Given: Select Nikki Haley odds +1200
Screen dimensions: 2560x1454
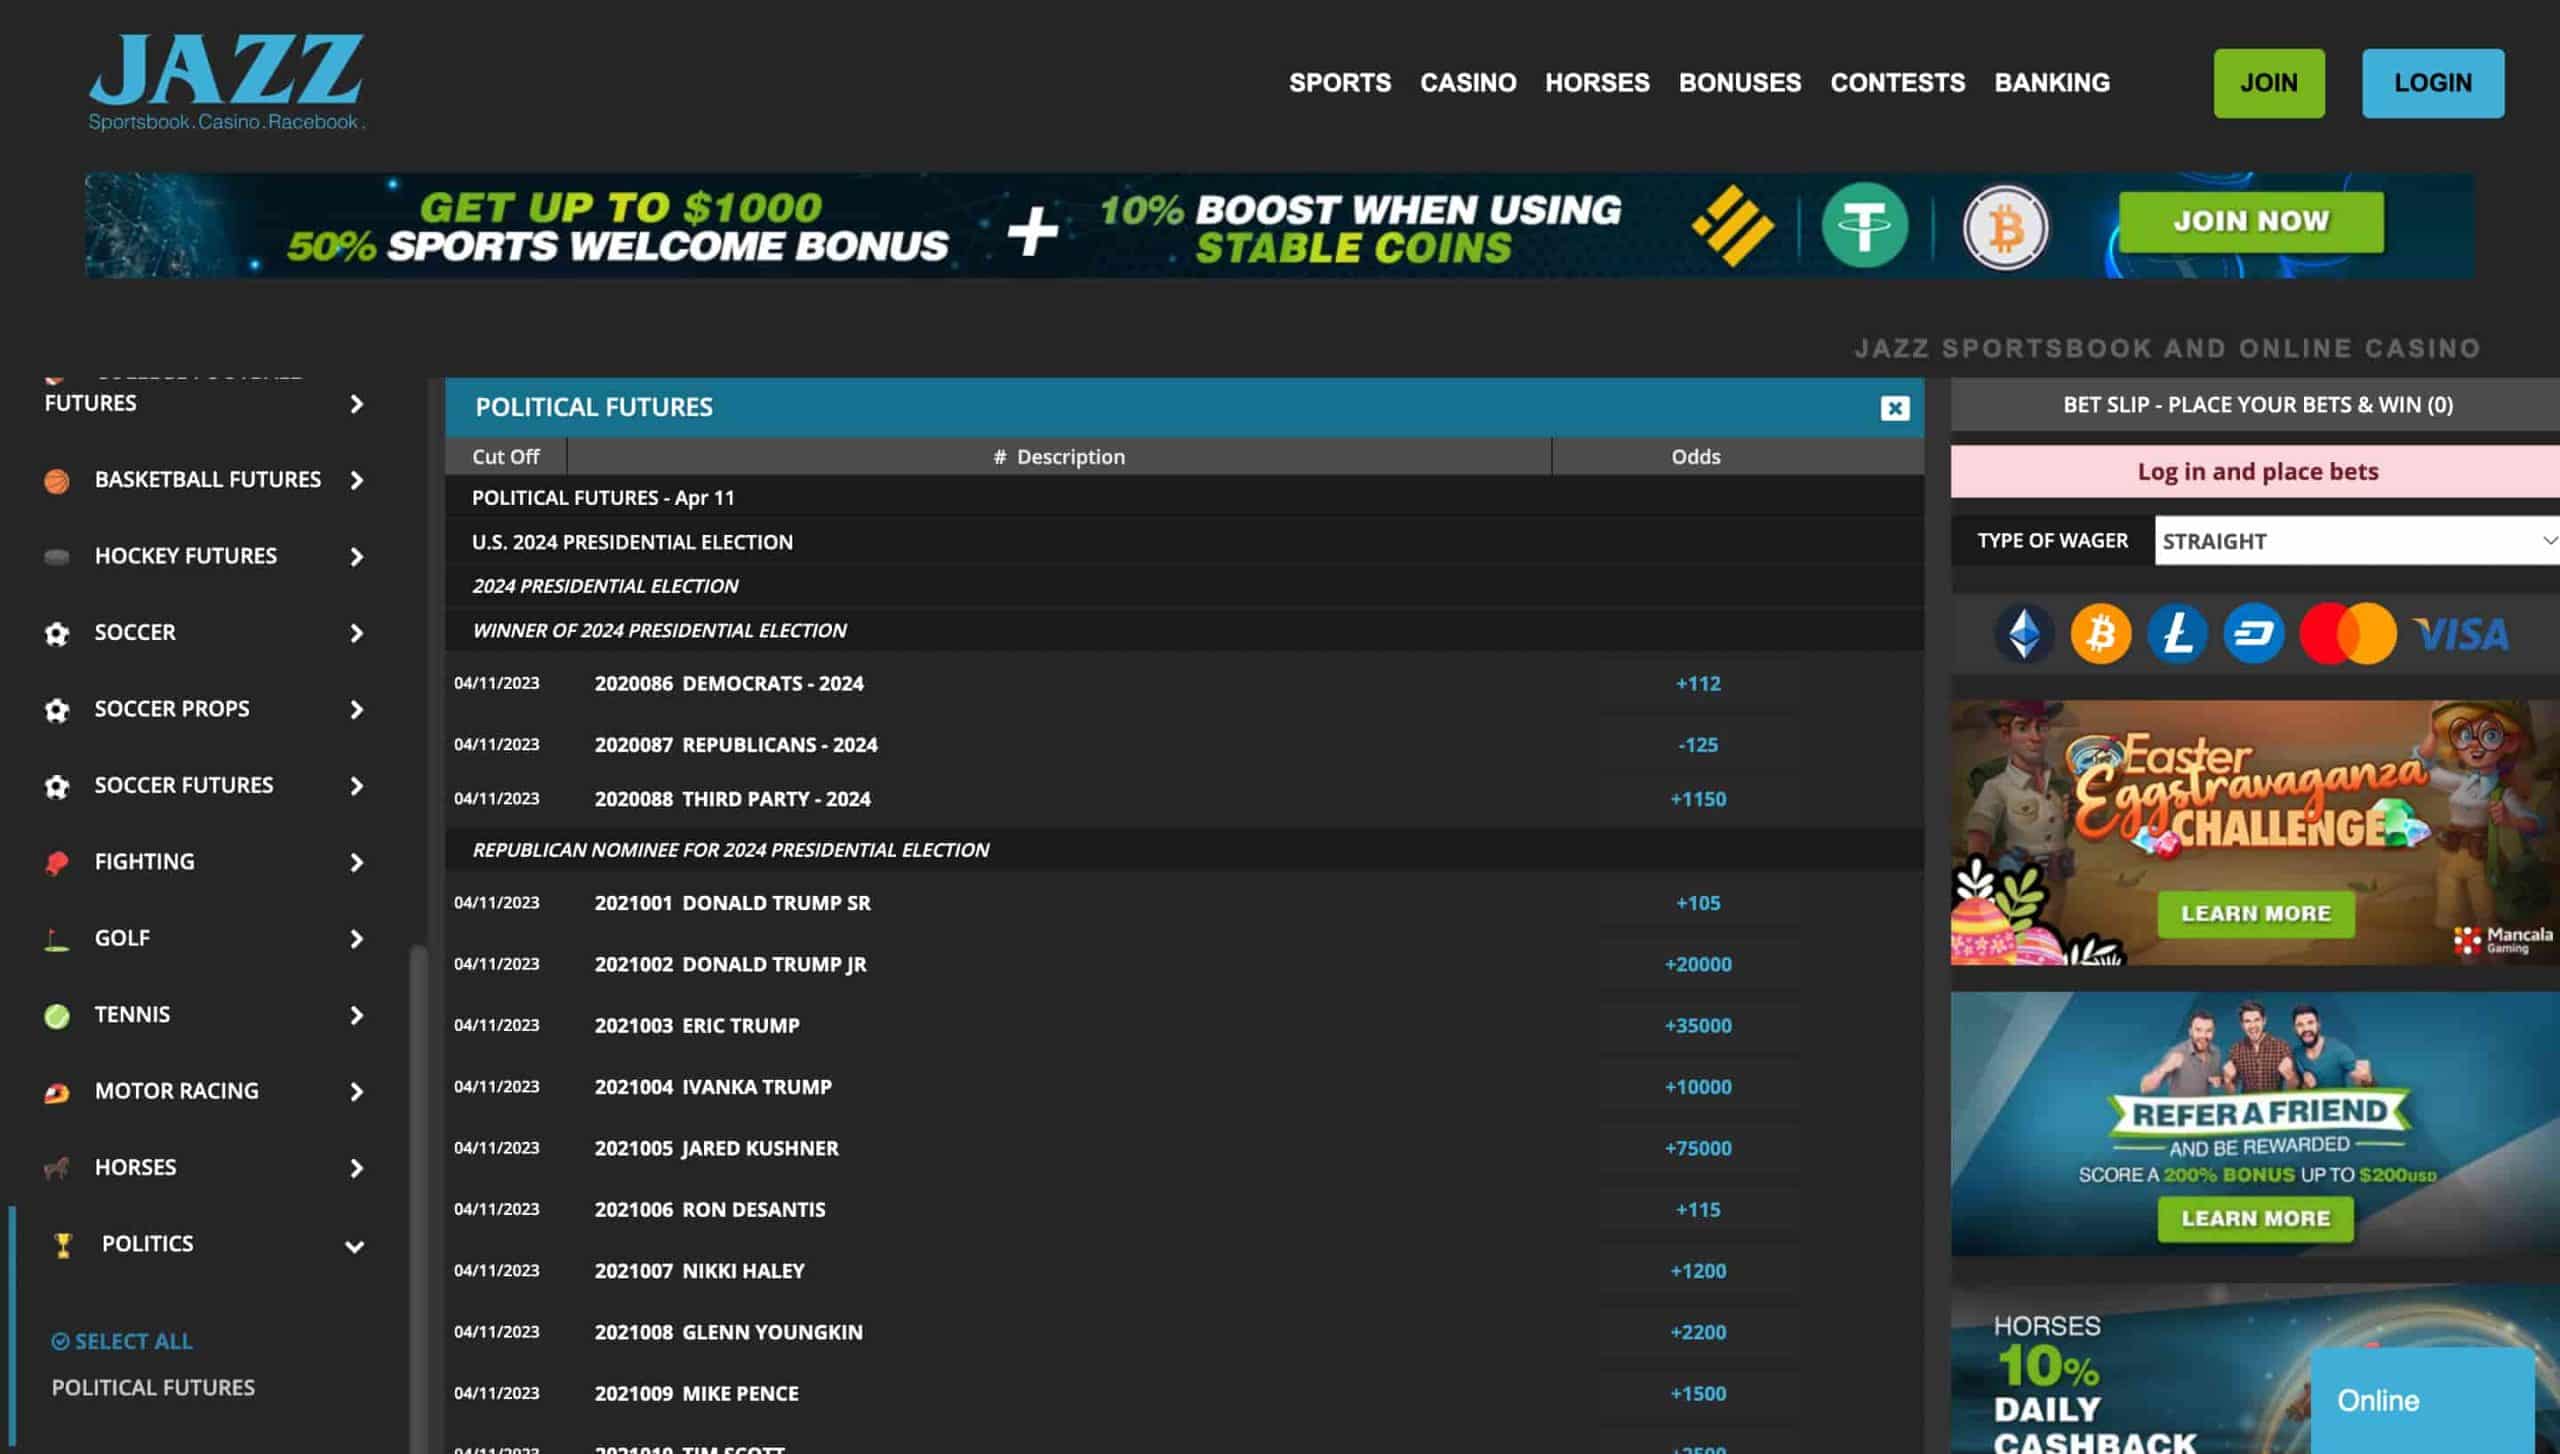Looking at the screenshot, I should click(1697, 1271).
